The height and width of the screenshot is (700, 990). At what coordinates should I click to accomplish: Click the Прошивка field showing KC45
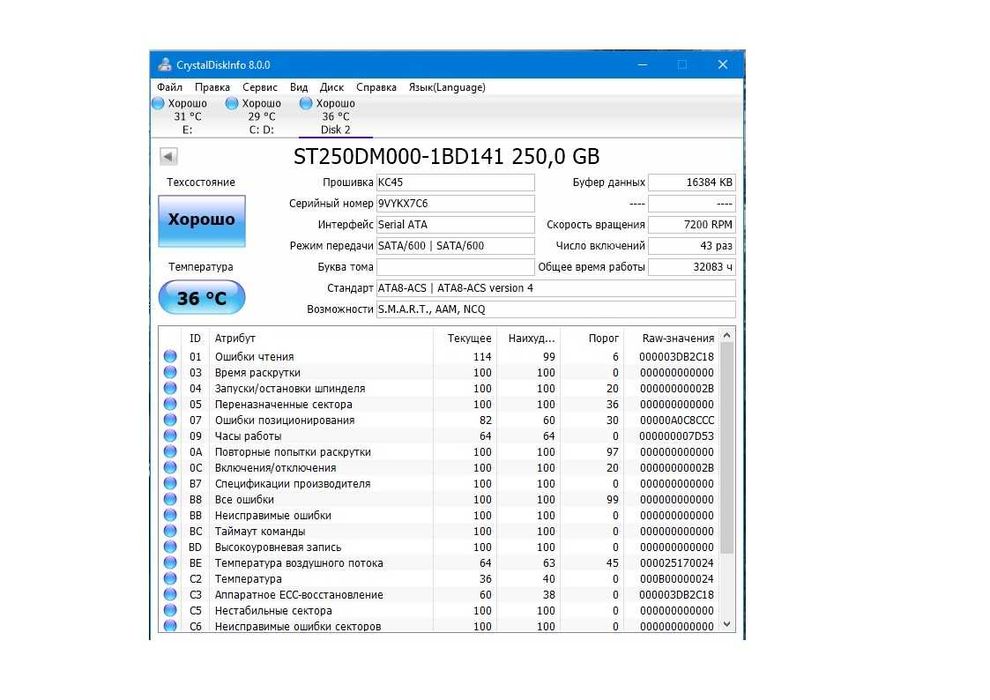tap(455, 182)
